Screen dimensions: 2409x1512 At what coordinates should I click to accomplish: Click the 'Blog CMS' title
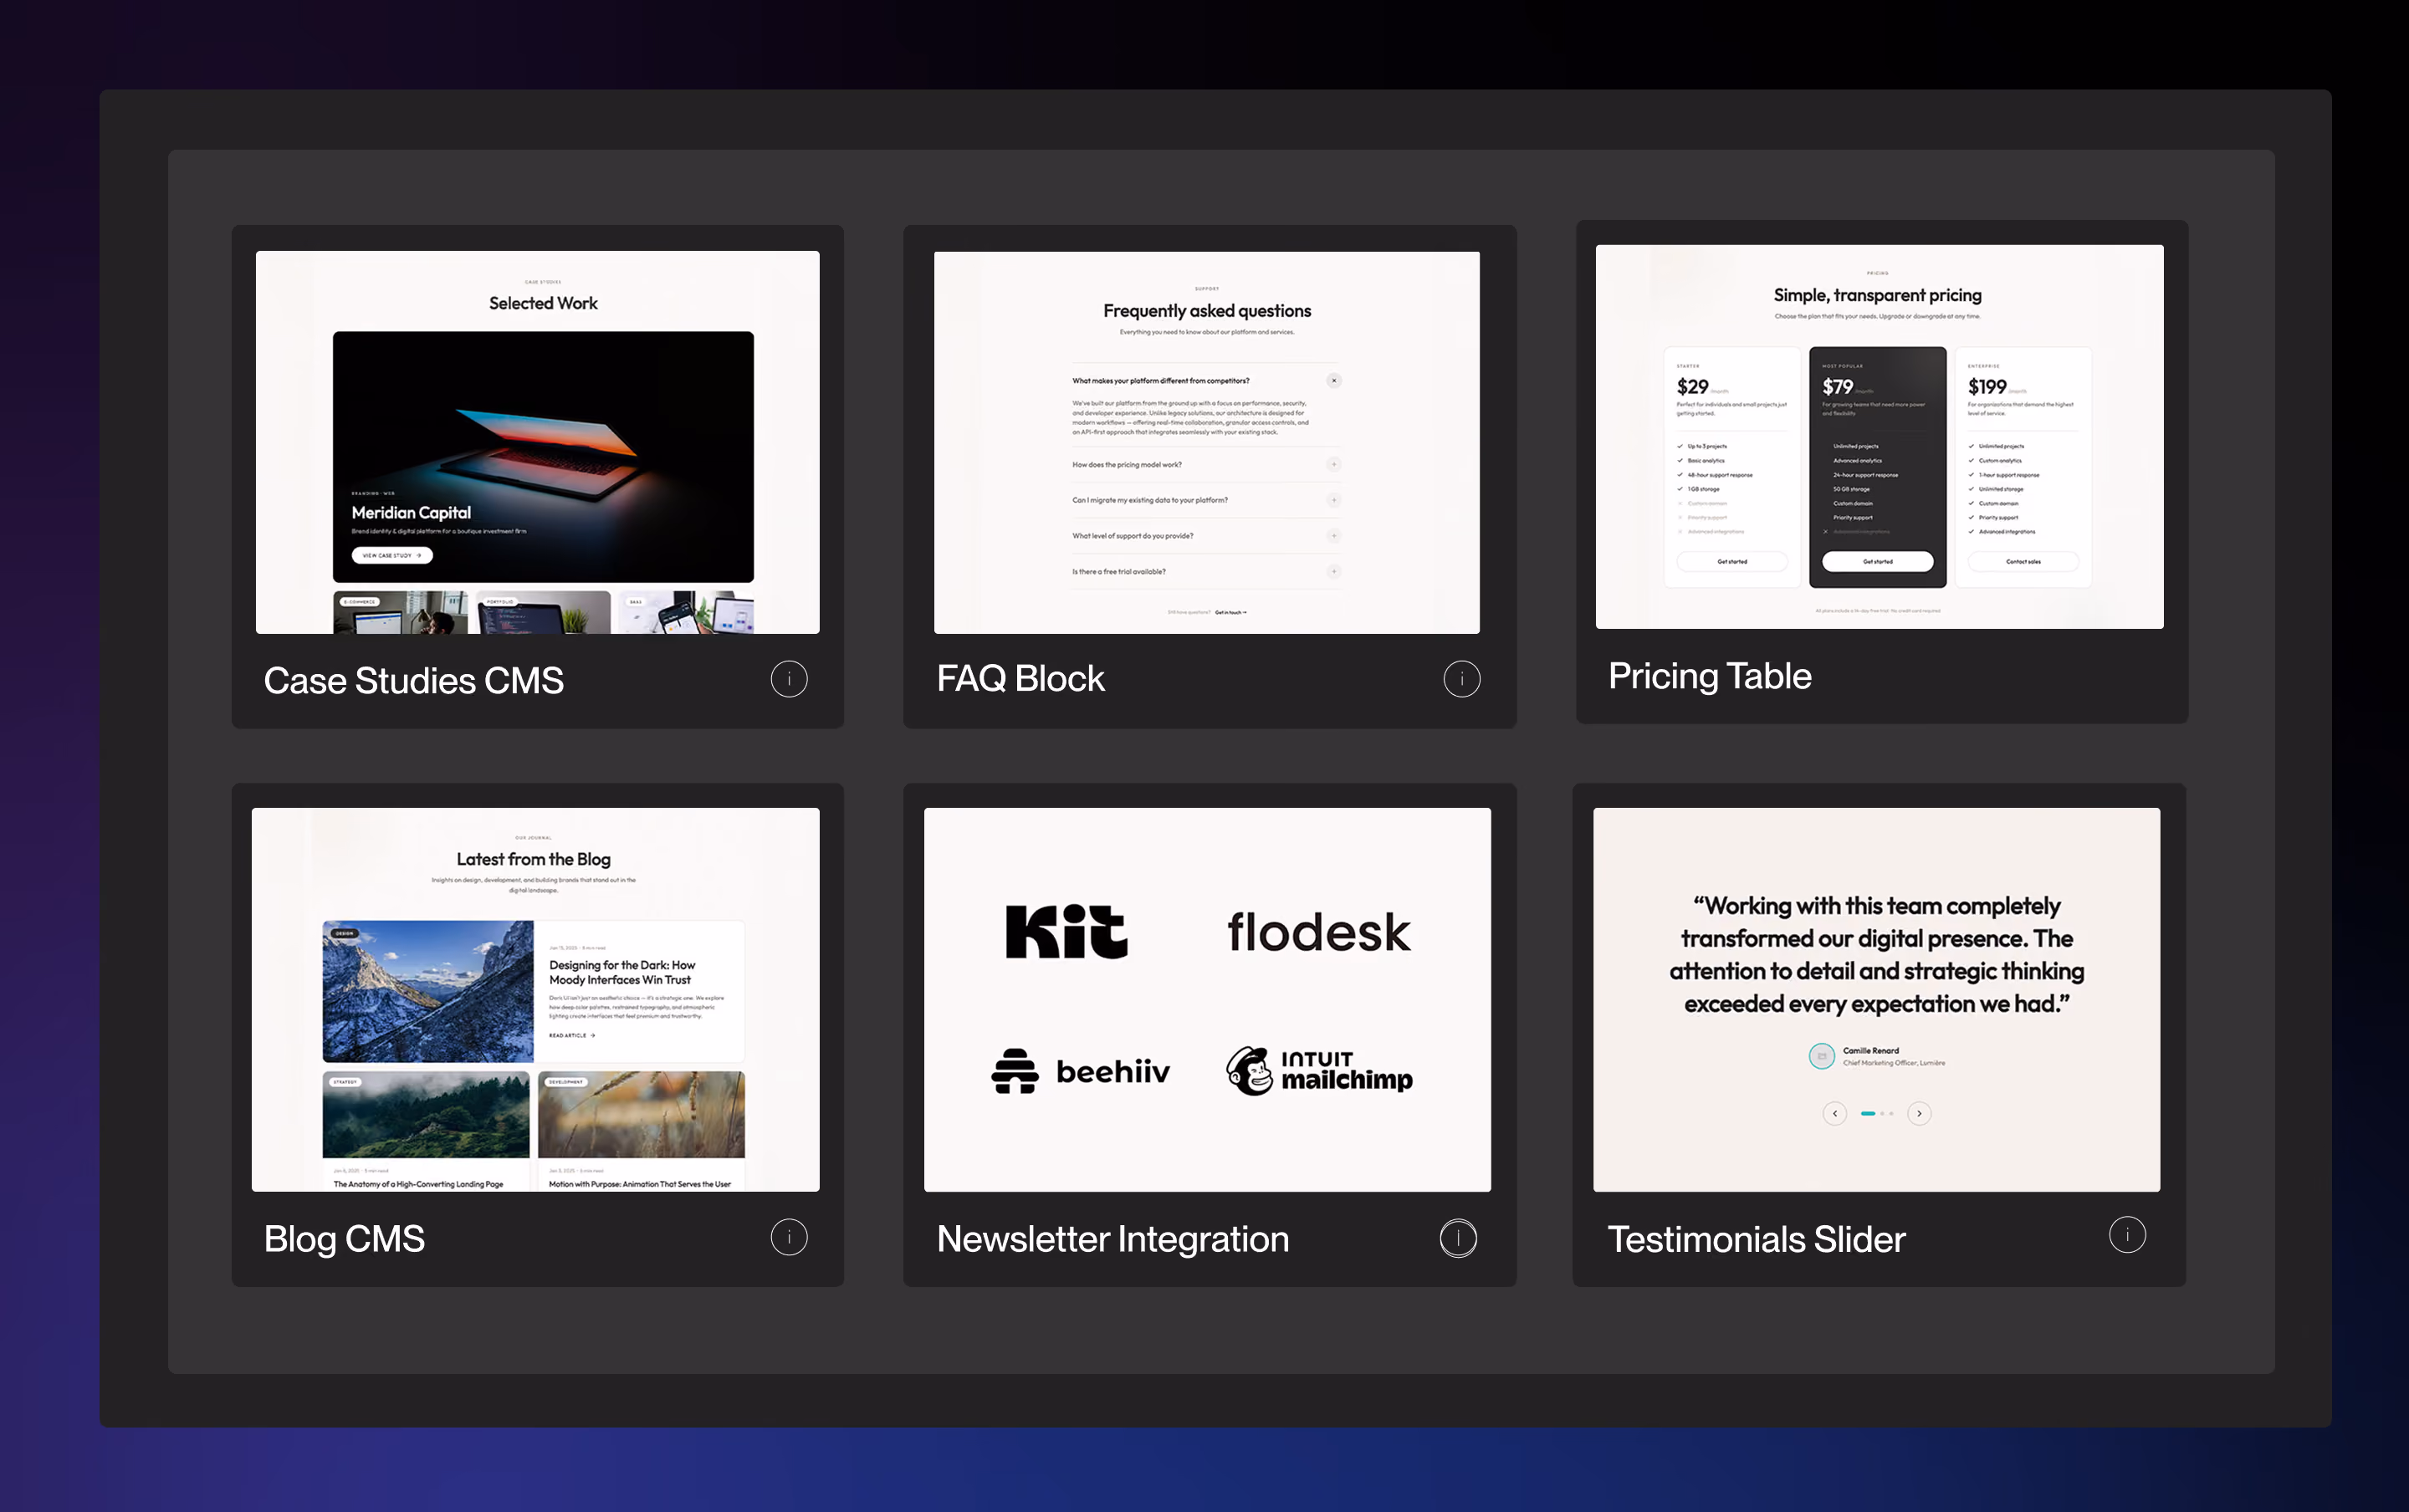344,1239
